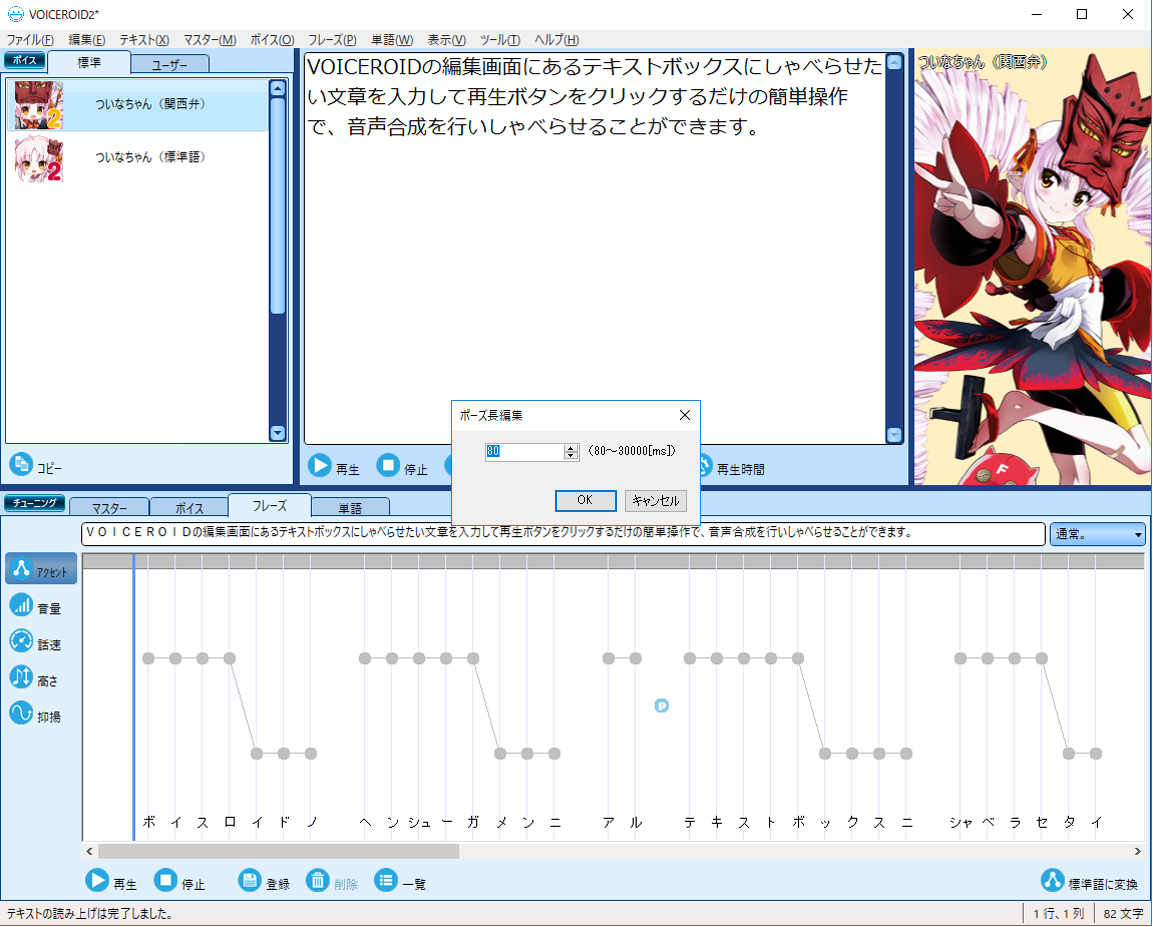
Task: Select the 高さ pitch tuning tool
Action: pyautogui.click(x=34, y=678)
